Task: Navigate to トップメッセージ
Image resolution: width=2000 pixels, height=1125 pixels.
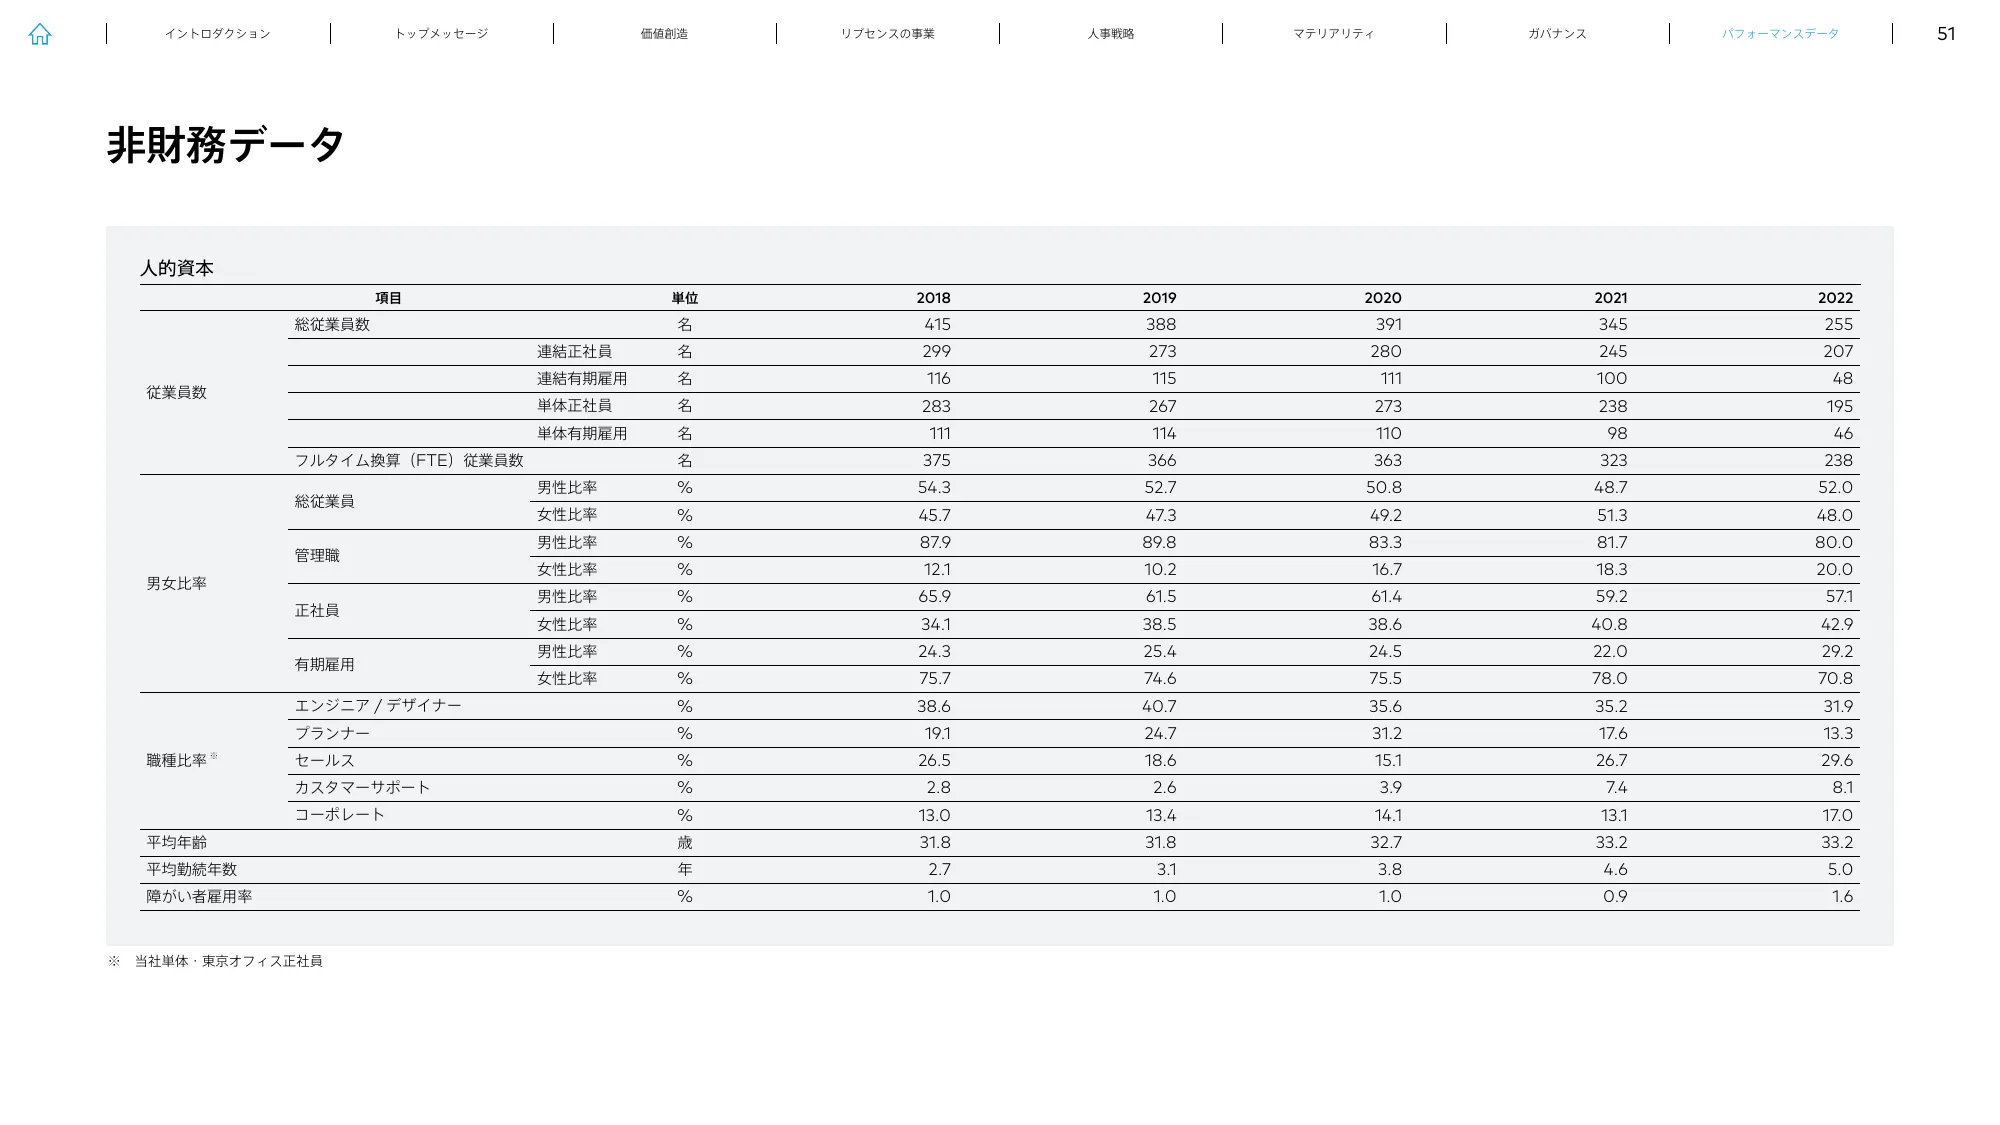Action: coord(443,33)
